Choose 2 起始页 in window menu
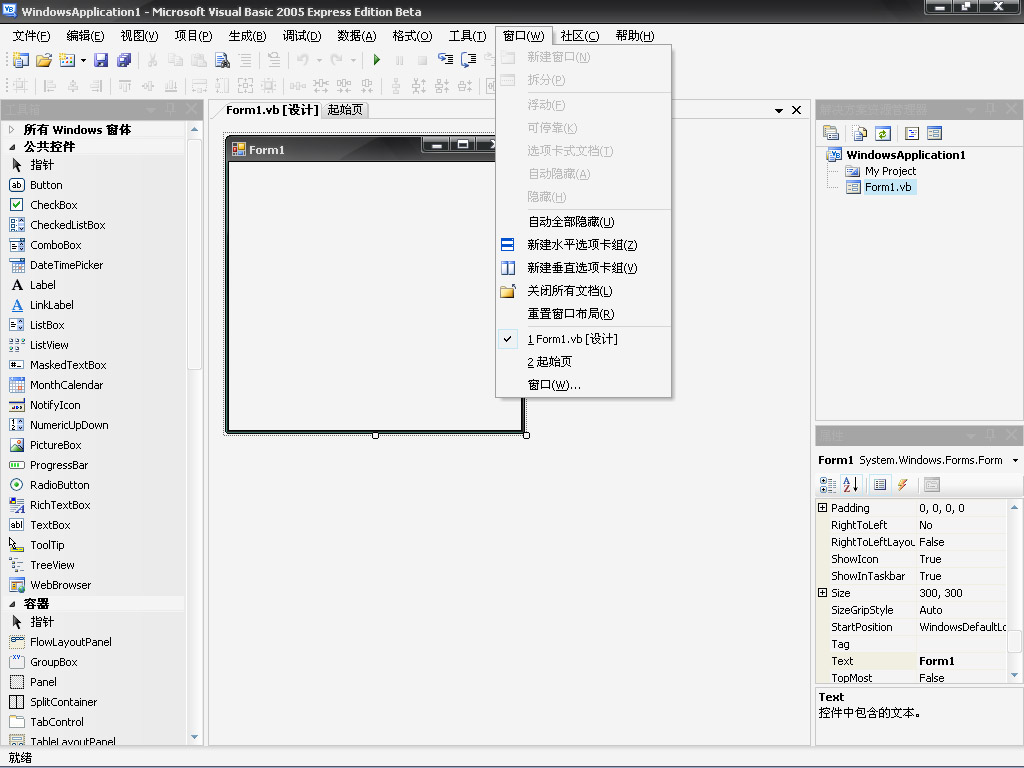Screen dimensions: 1024x768 click(x=583, y=362)
